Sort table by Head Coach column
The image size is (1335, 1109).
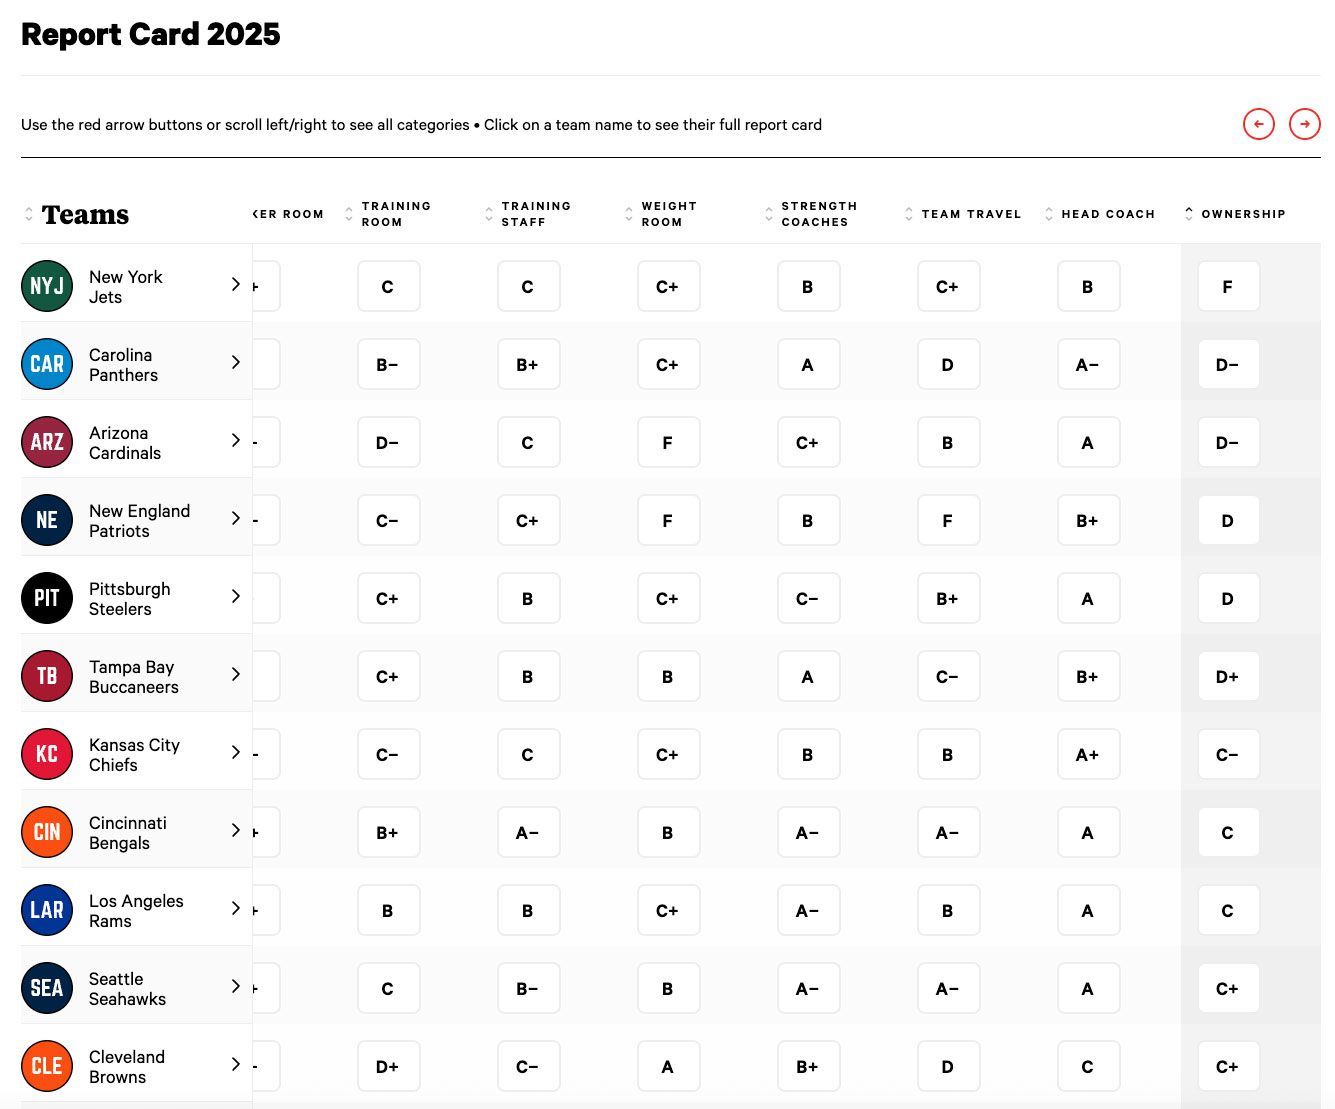[1107, 214]
